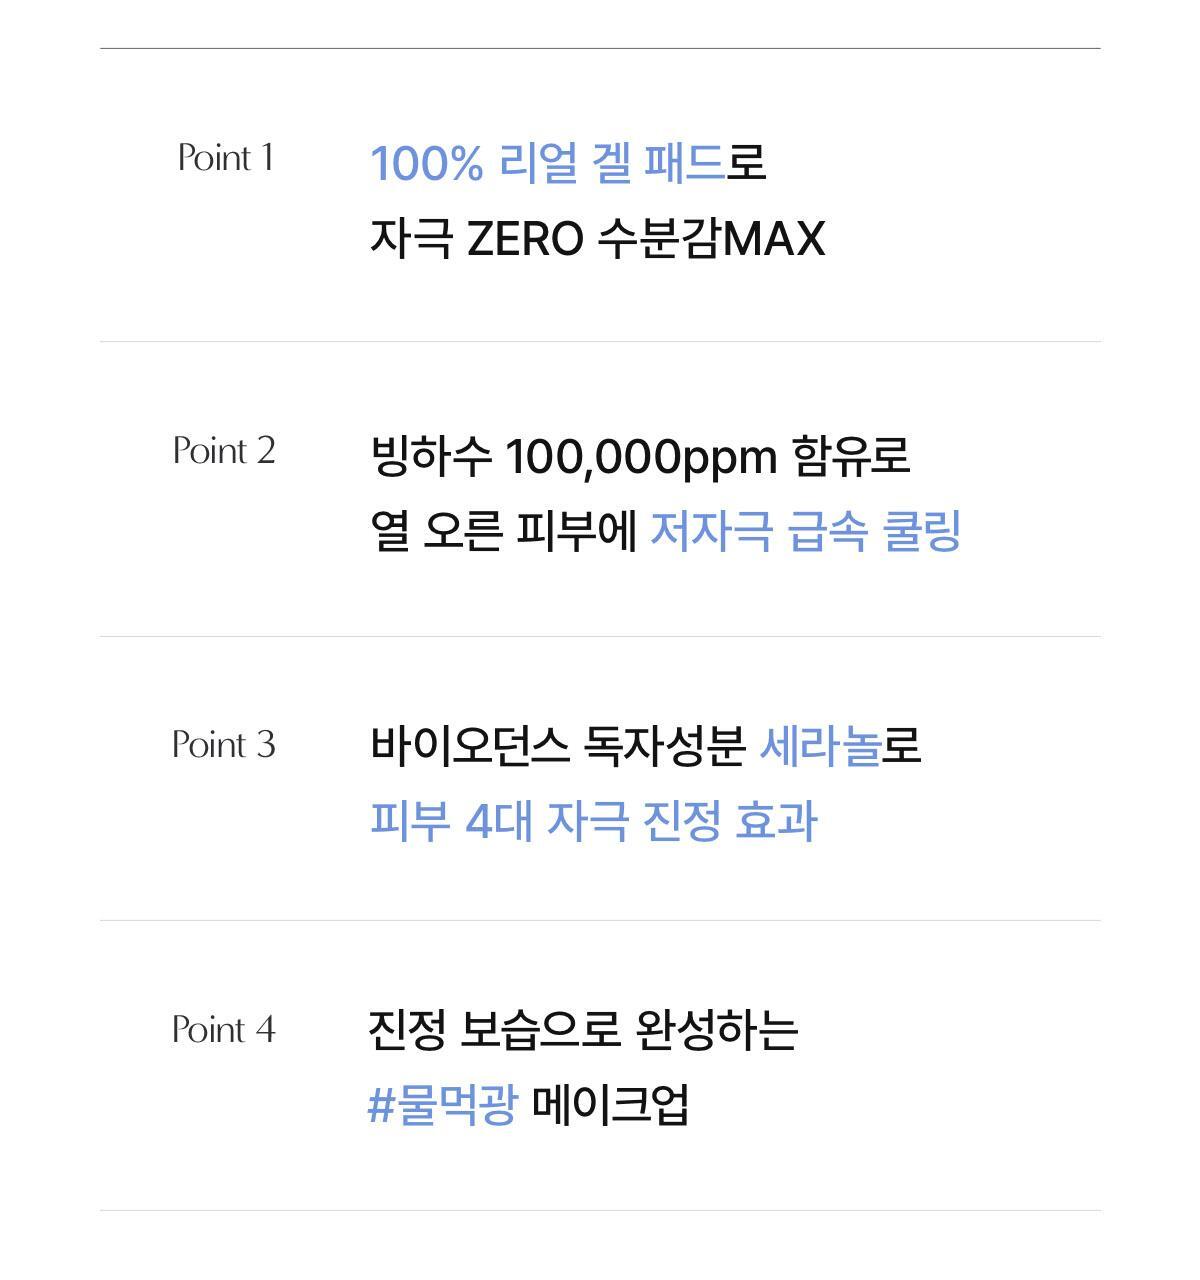The width and height of the screenshot is (1200, 1280).
Task: Select the '수분감MAX' text
Action: pyautogui.click(x=711, y=239)
